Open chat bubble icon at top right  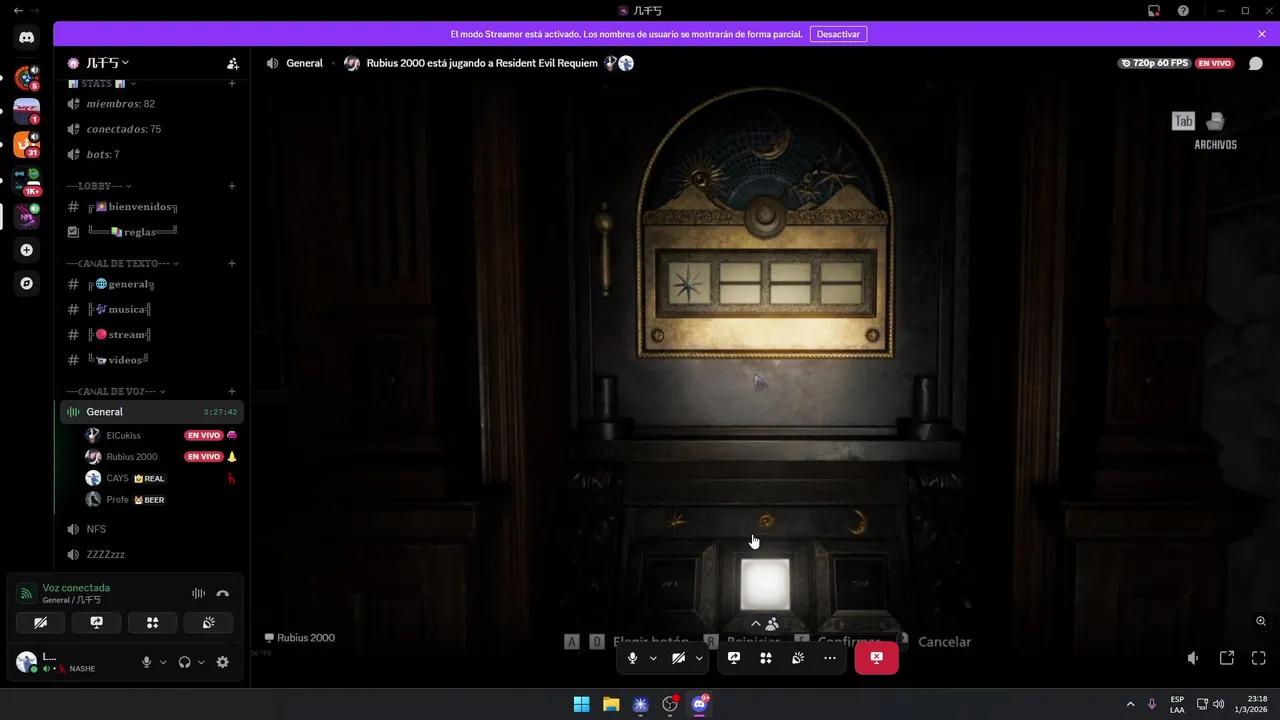(1256, 63)
